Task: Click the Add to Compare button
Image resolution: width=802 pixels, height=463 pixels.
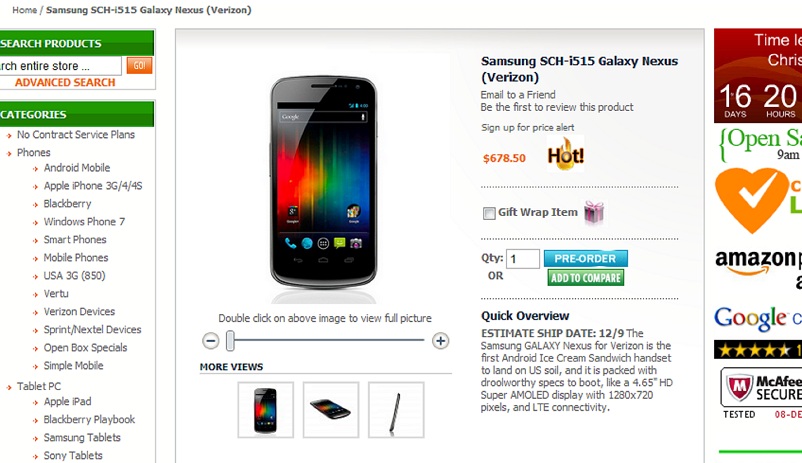Action: tap(586, 278)
